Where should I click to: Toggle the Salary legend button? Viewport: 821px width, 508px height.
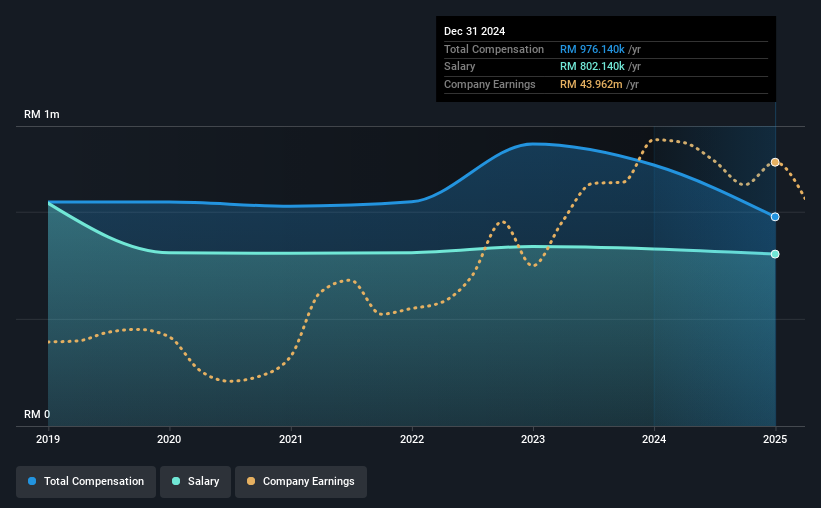195,482
